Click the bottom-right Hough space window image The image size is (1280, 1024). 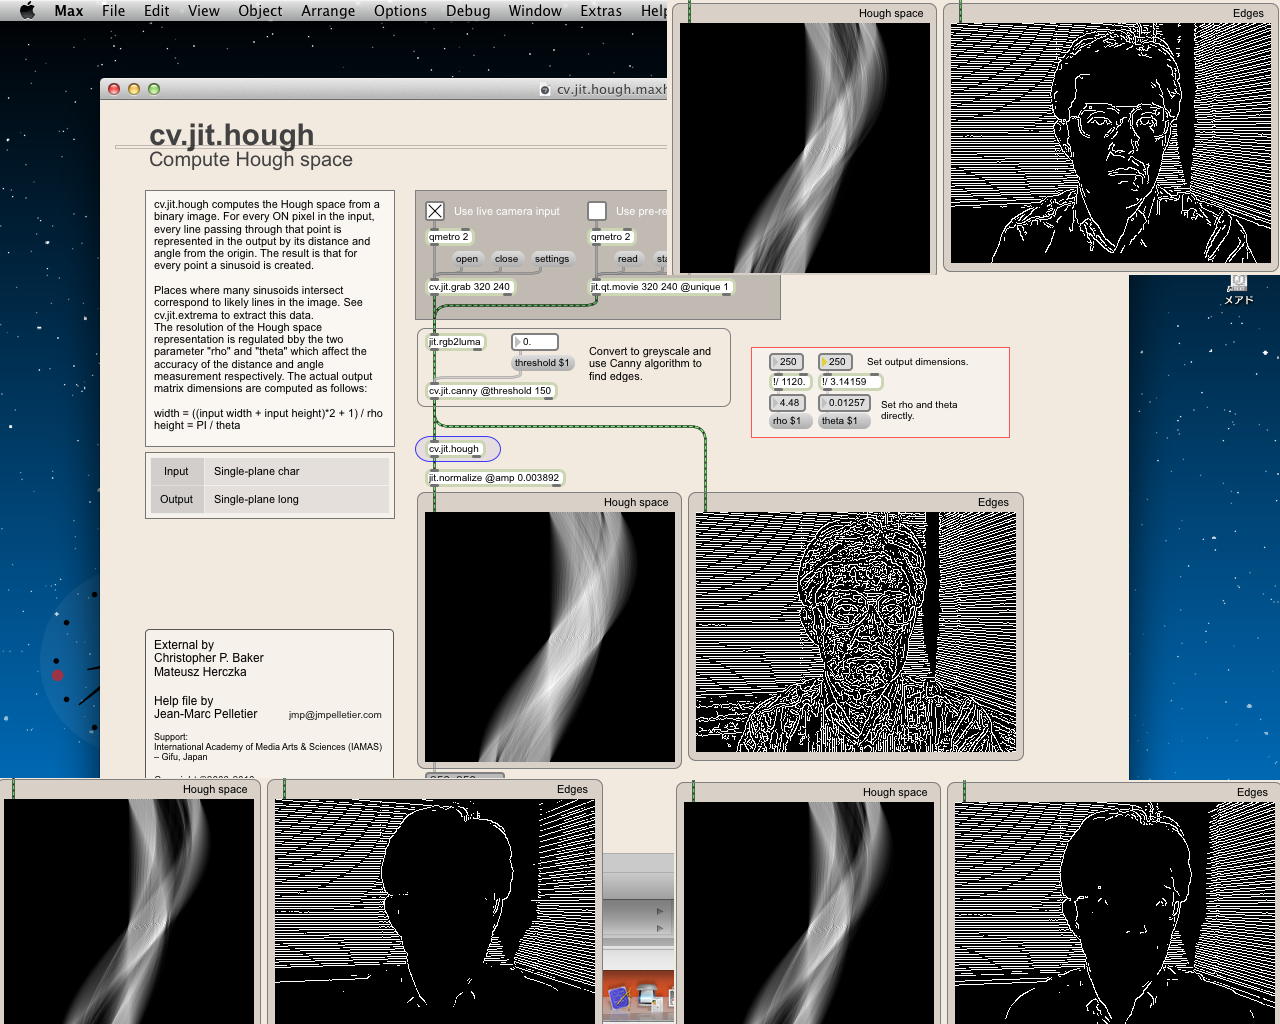point(809,913)
